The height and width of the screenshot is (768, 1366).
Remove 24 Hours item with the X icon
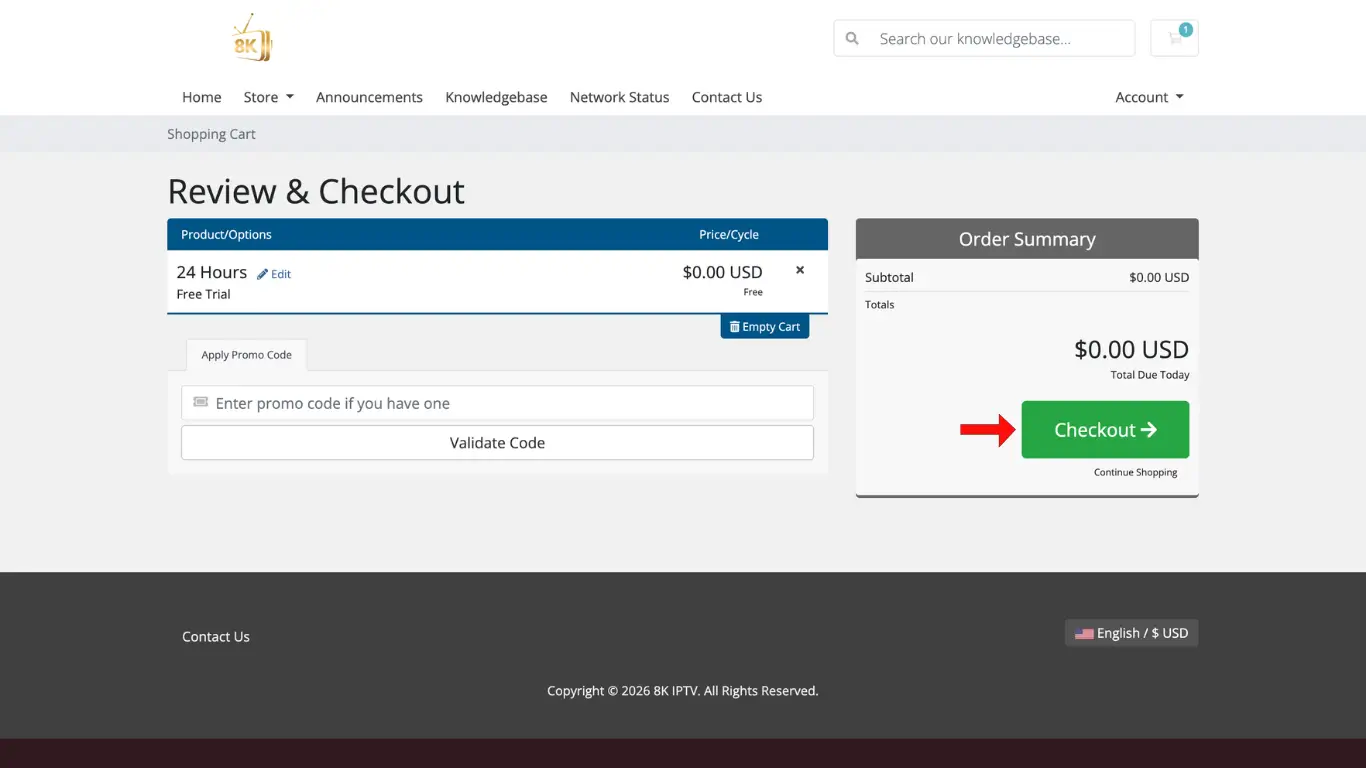click(800, 270)
